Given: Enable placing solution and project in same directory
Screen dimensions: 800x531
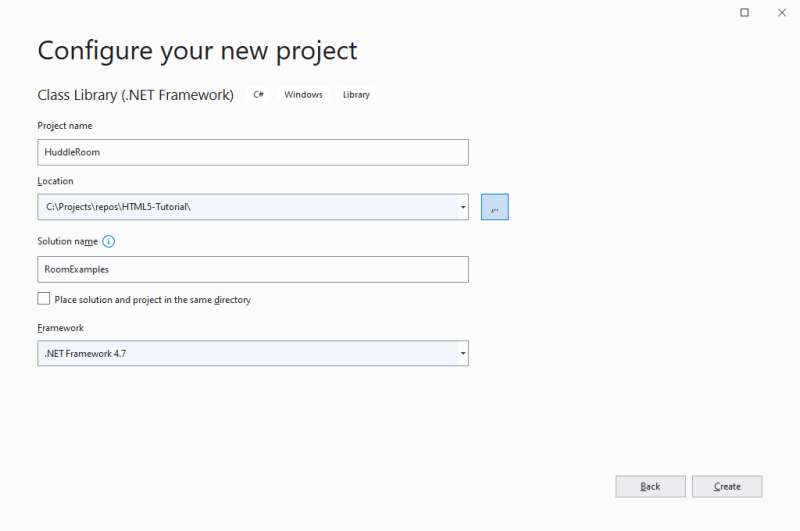Looking at the screenshot, I should [x=44, y=299].
